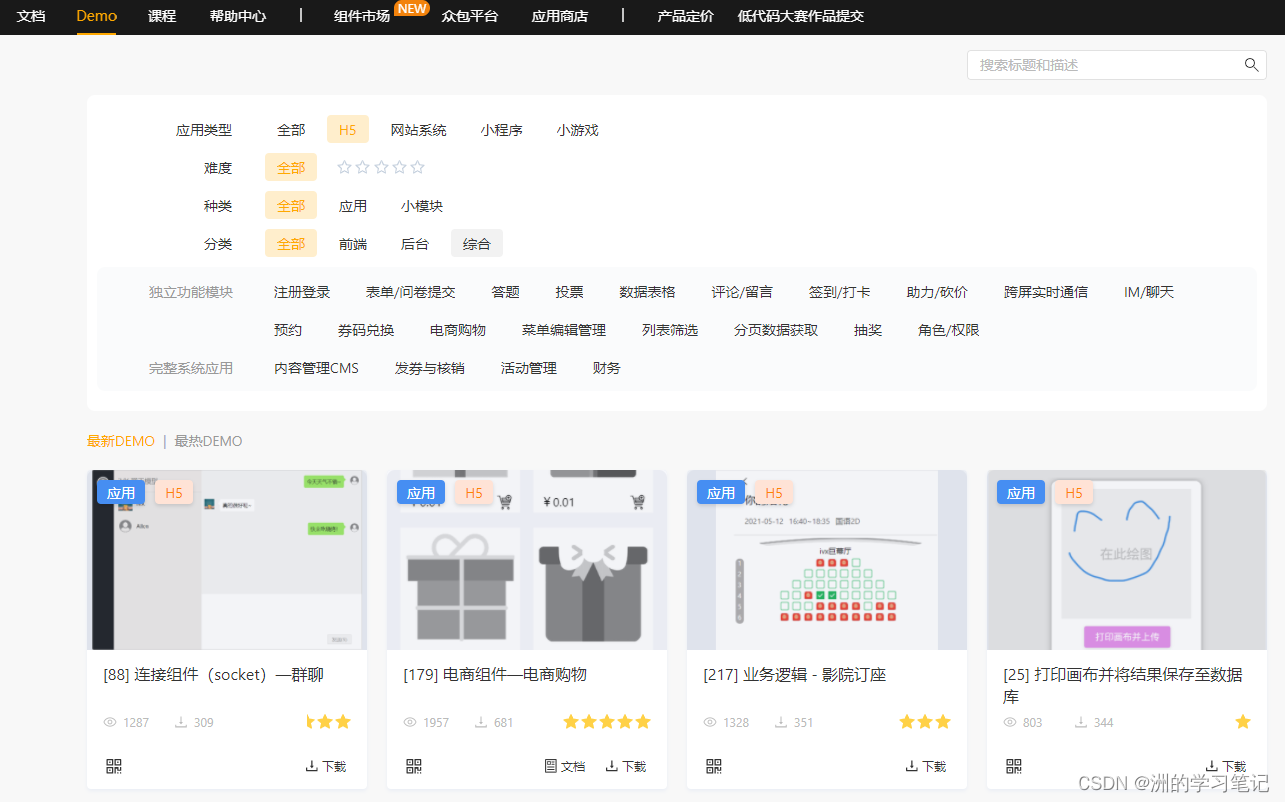Select third star in the difficulty filter

click(x=381, y=167)
